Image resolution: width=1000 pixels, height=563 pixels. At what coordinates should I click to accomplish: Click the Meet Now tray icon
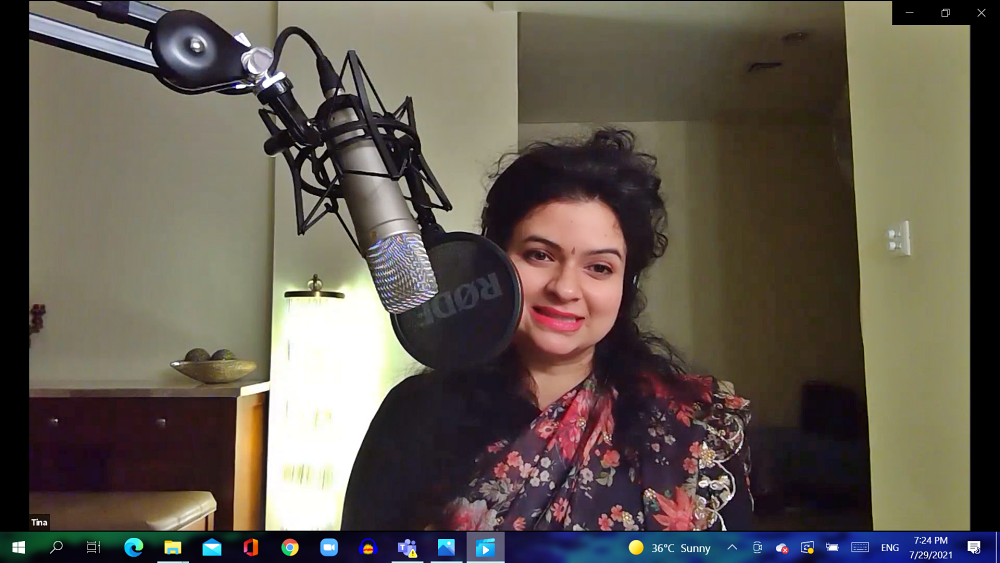coord(757,547)
